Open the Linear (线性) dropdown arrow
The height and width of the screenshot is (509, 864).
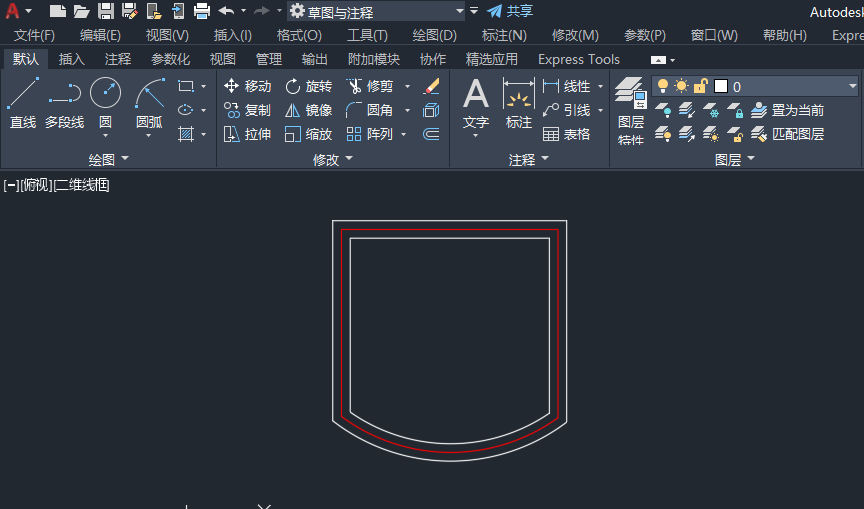coord(601,86)
